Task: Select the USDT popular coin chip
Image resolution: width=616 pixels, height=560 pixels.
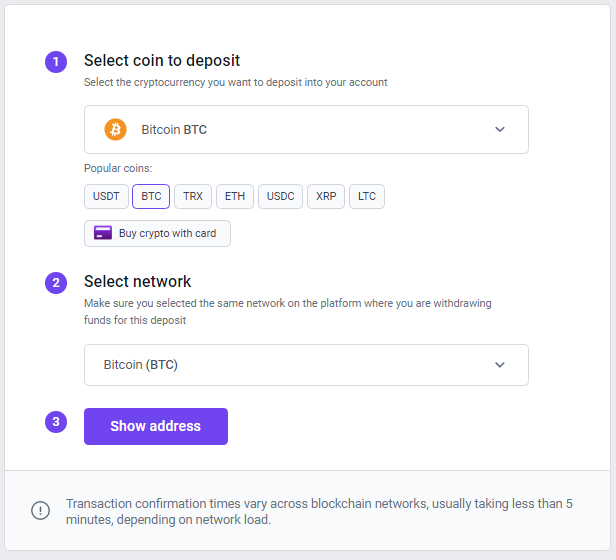Action: point(106,196)
